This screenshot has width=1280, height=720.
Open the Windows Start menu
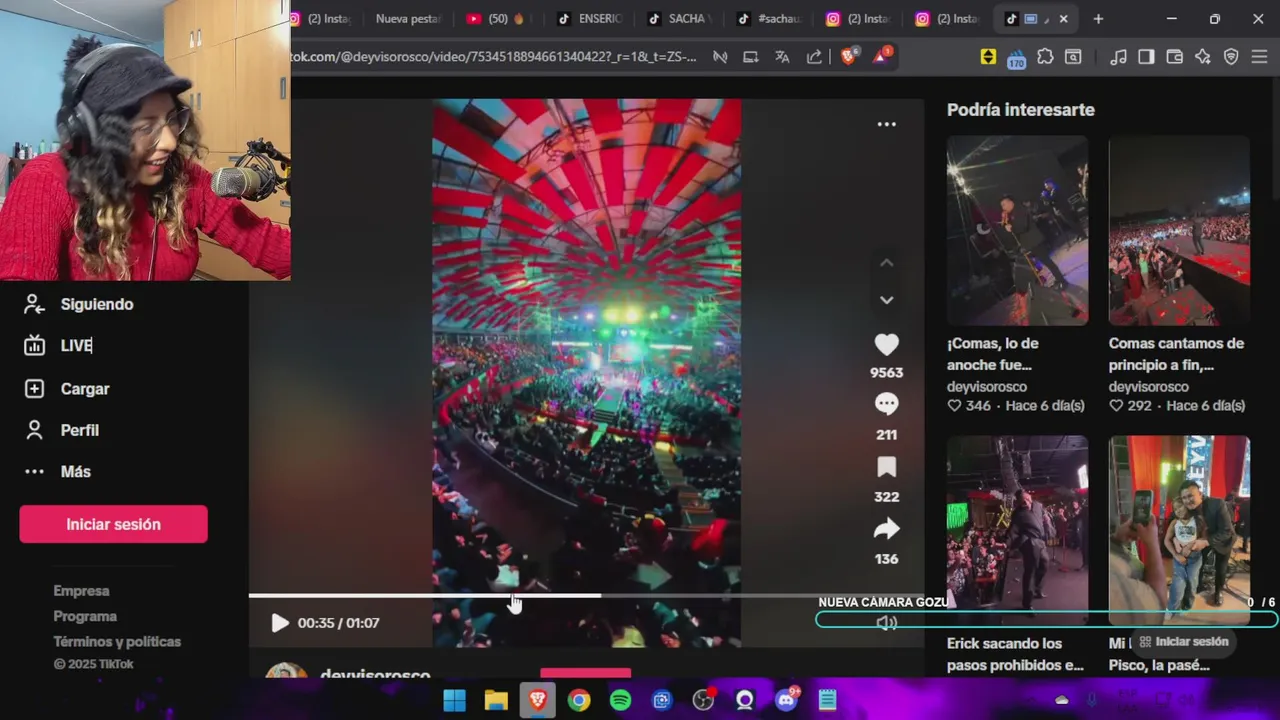[454, 700]
